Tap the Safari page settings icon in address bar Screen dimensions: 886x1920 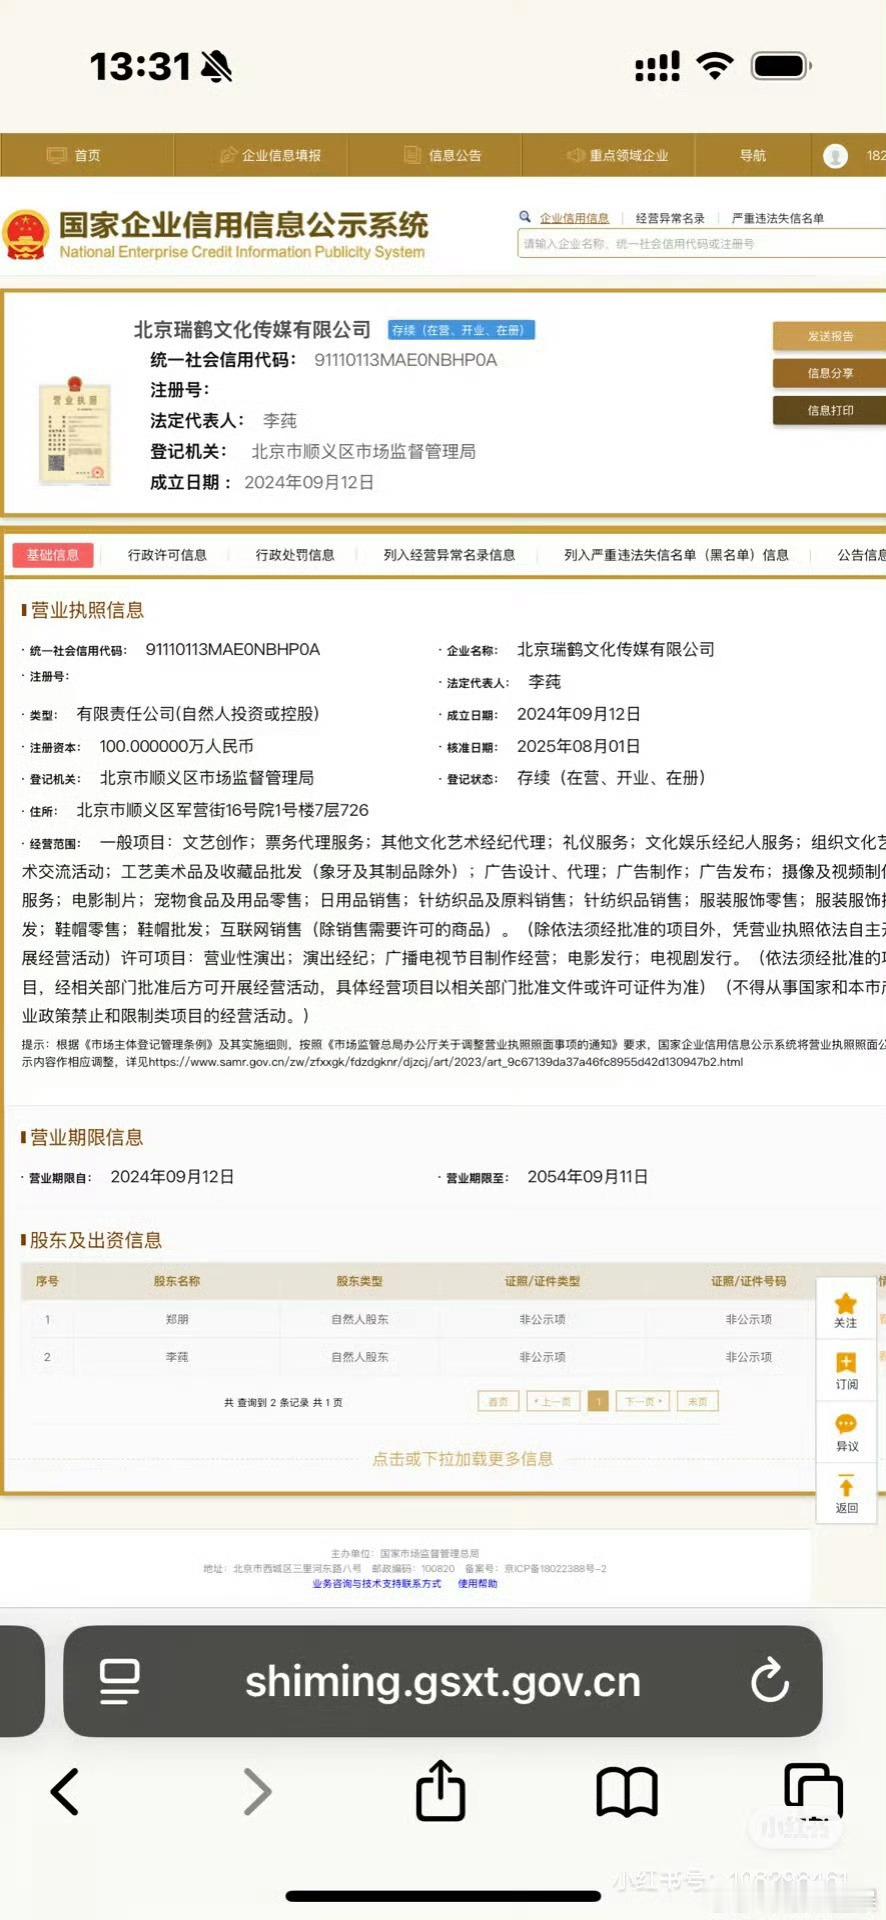[120, 1681]
